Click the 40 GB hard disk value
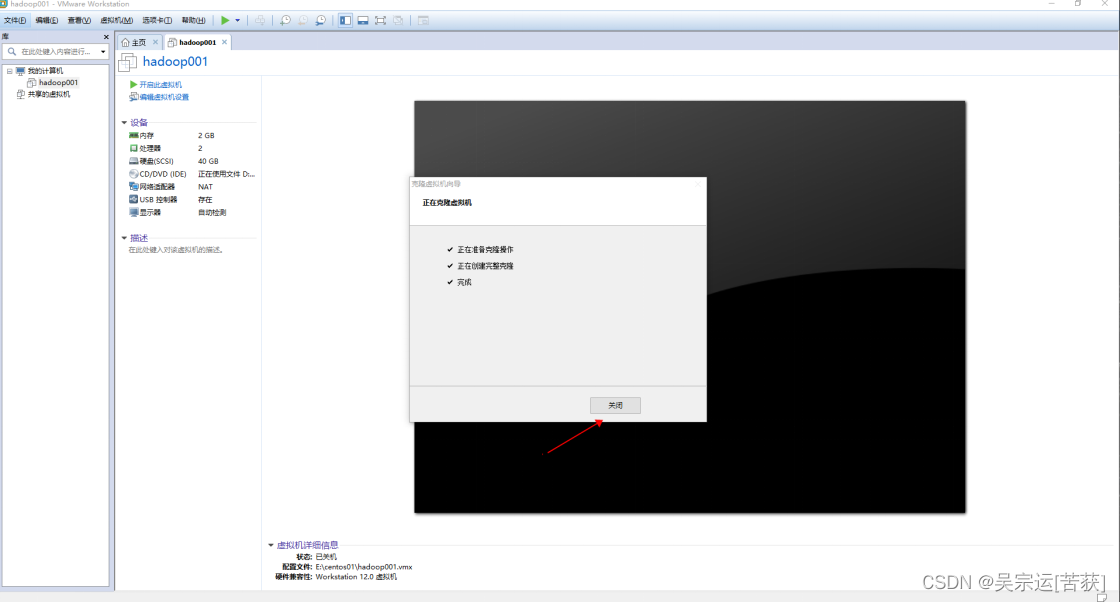 (x=208, y=161)
